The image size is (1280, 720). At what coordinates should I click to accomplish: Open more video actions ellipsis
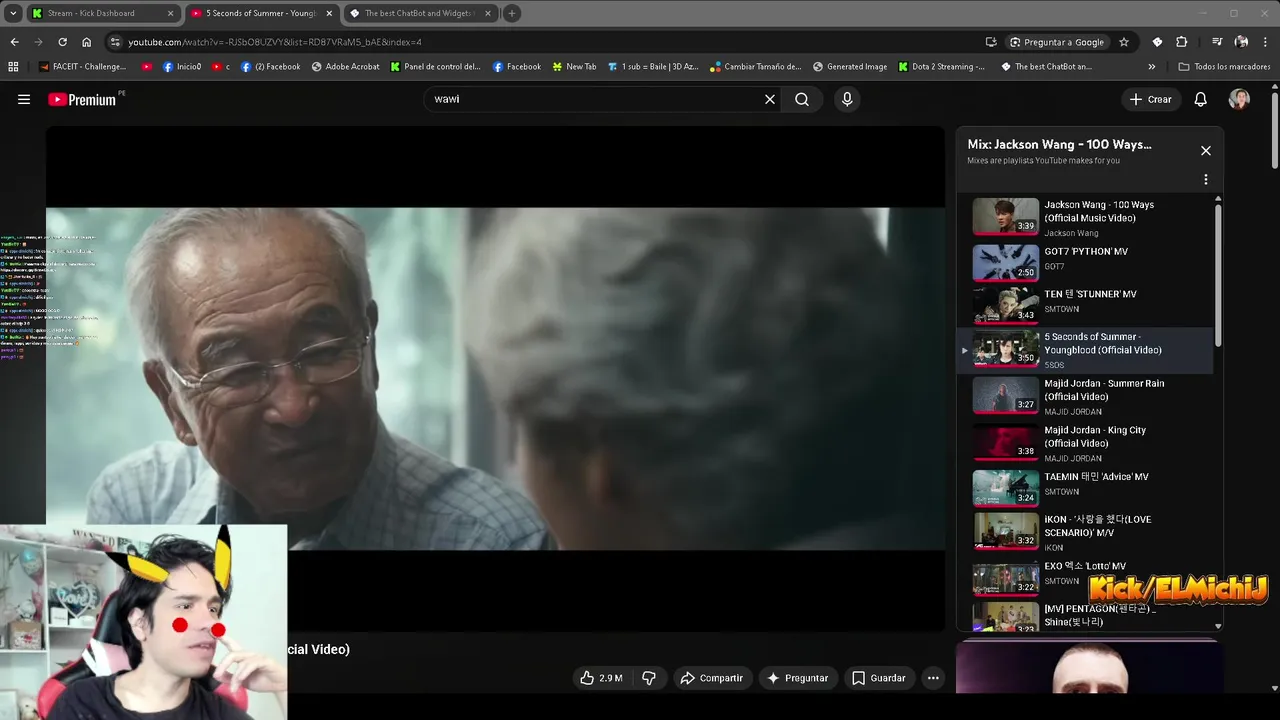click(x=933, y=678)
